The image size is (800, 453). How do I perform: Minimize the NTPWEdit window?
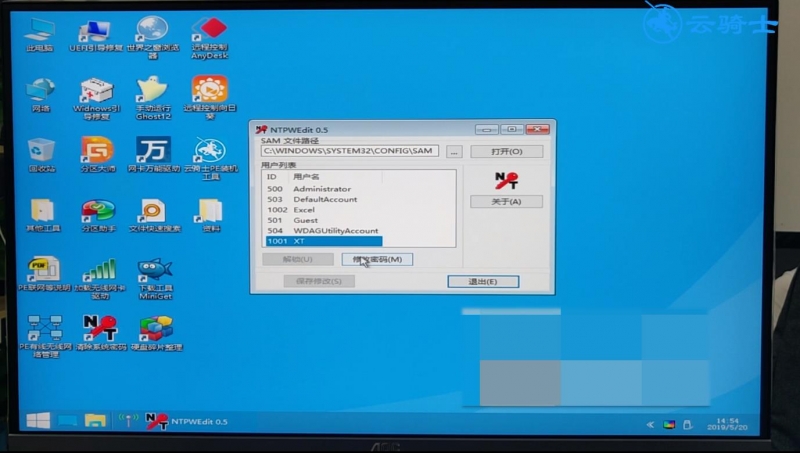[x=486, y=130]
